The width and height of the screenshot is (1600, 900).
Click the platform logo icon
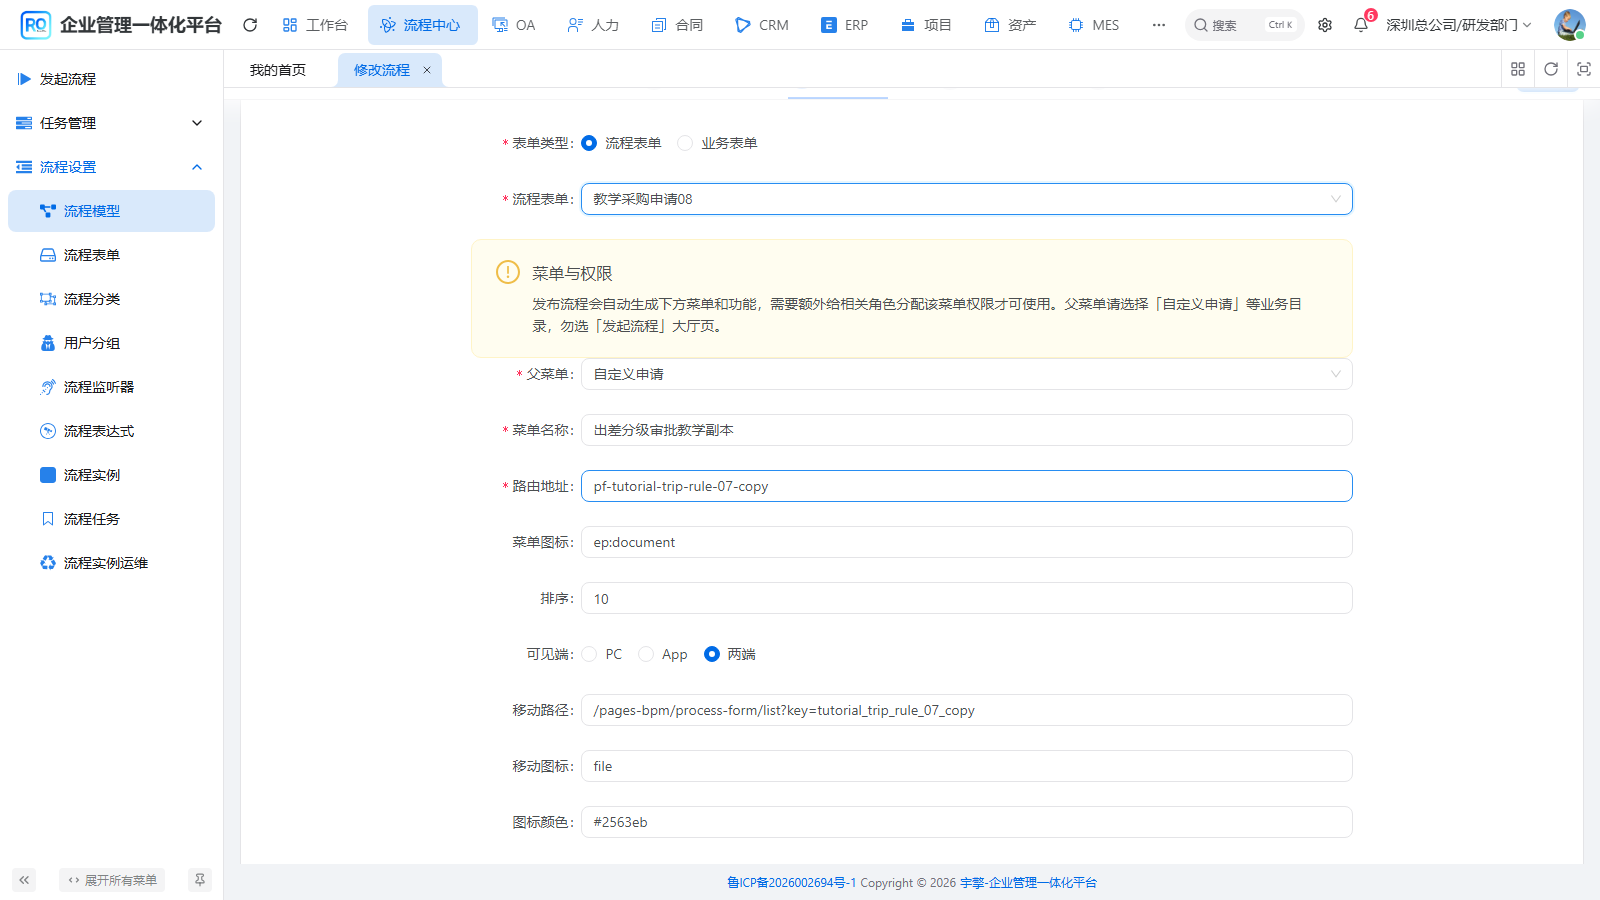coord(36,25)
